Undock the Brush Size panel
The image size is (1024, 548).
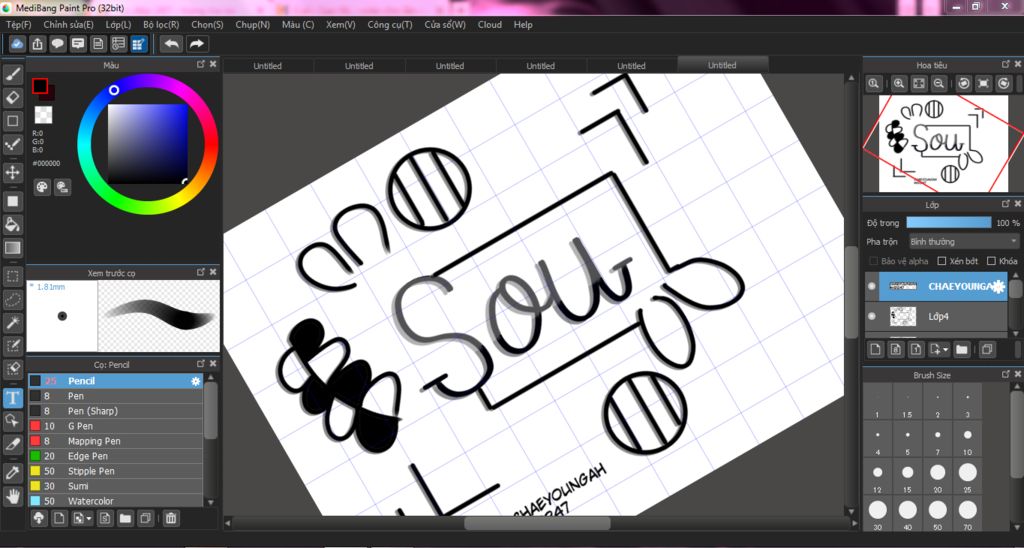pyautogui.click(x=1006, y=375)
